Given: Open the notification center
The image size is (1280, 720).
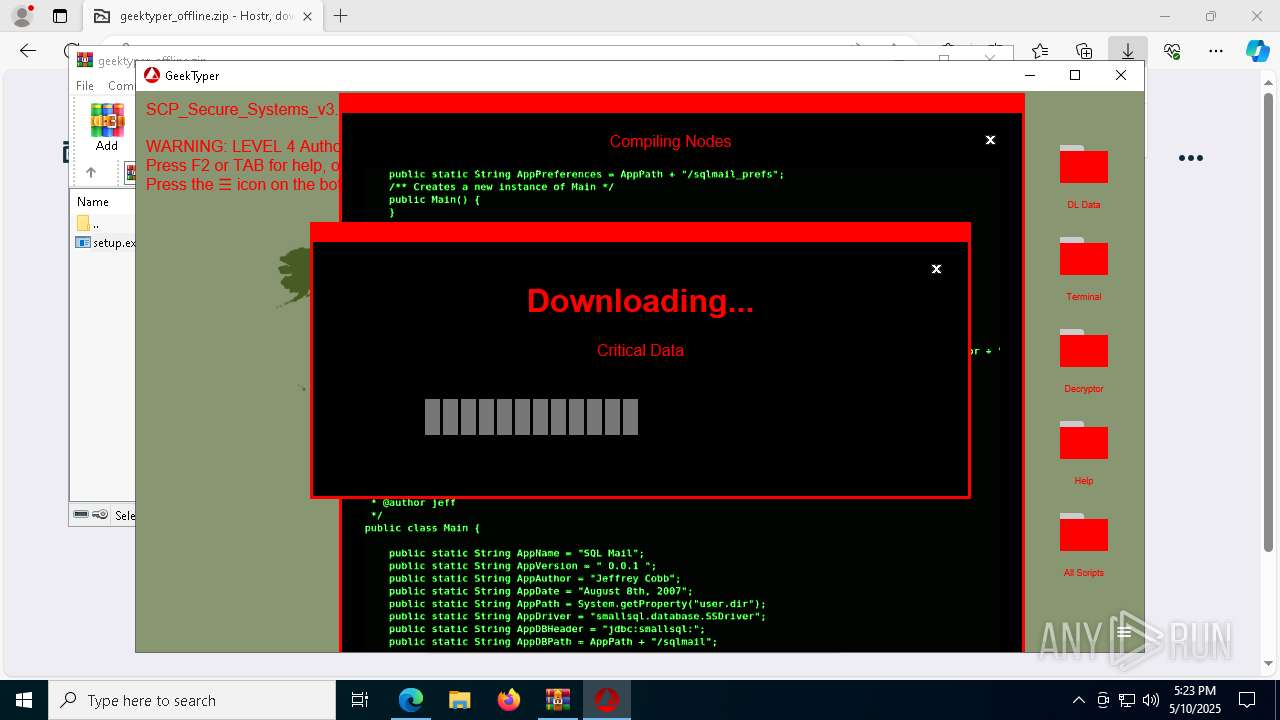Looking at the screenshot, I should click(1247, 700).
